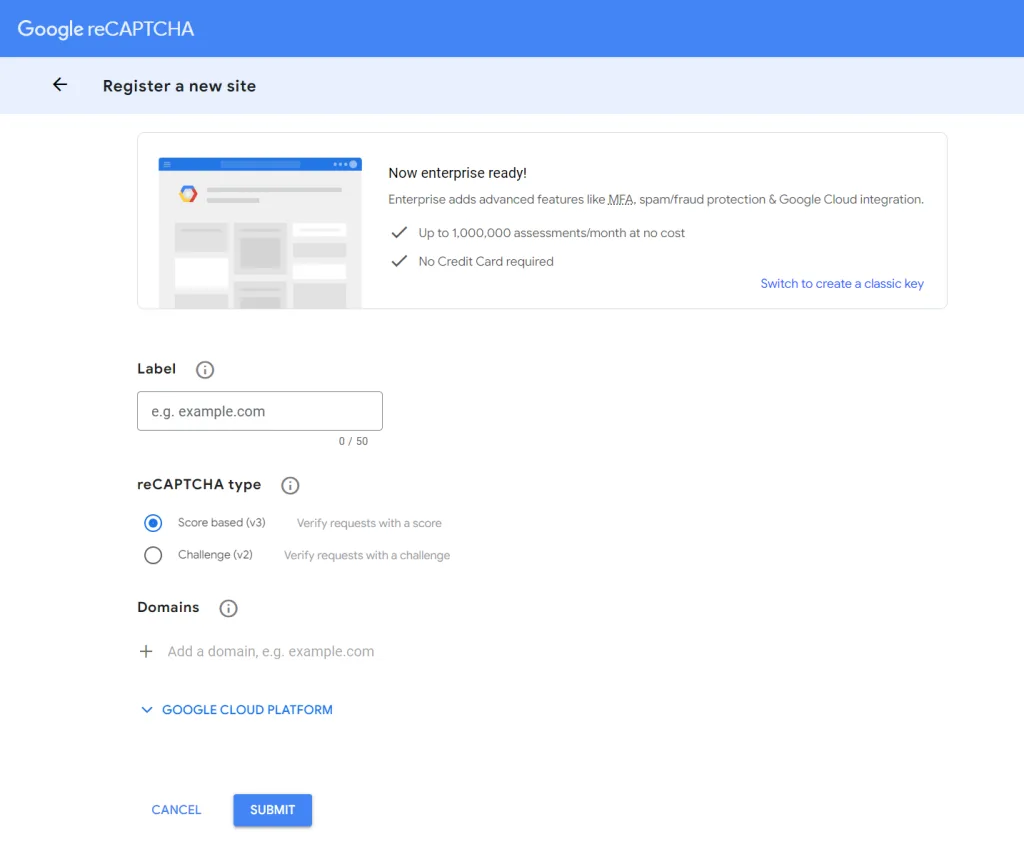Click the 'Register a new site' title
The height and width of the screenshot is (857, 1024).
[179, 86]
